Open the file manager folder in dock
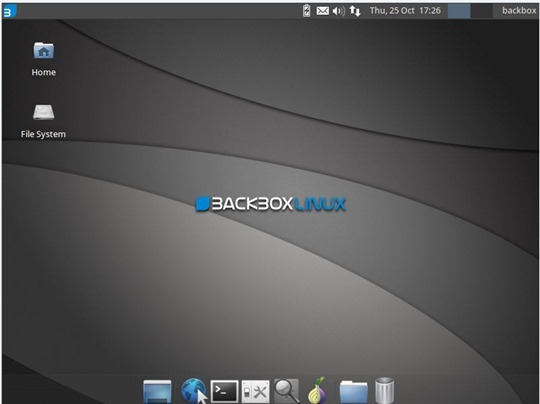This screenshot has width=540, height=404. click(354, 392)
